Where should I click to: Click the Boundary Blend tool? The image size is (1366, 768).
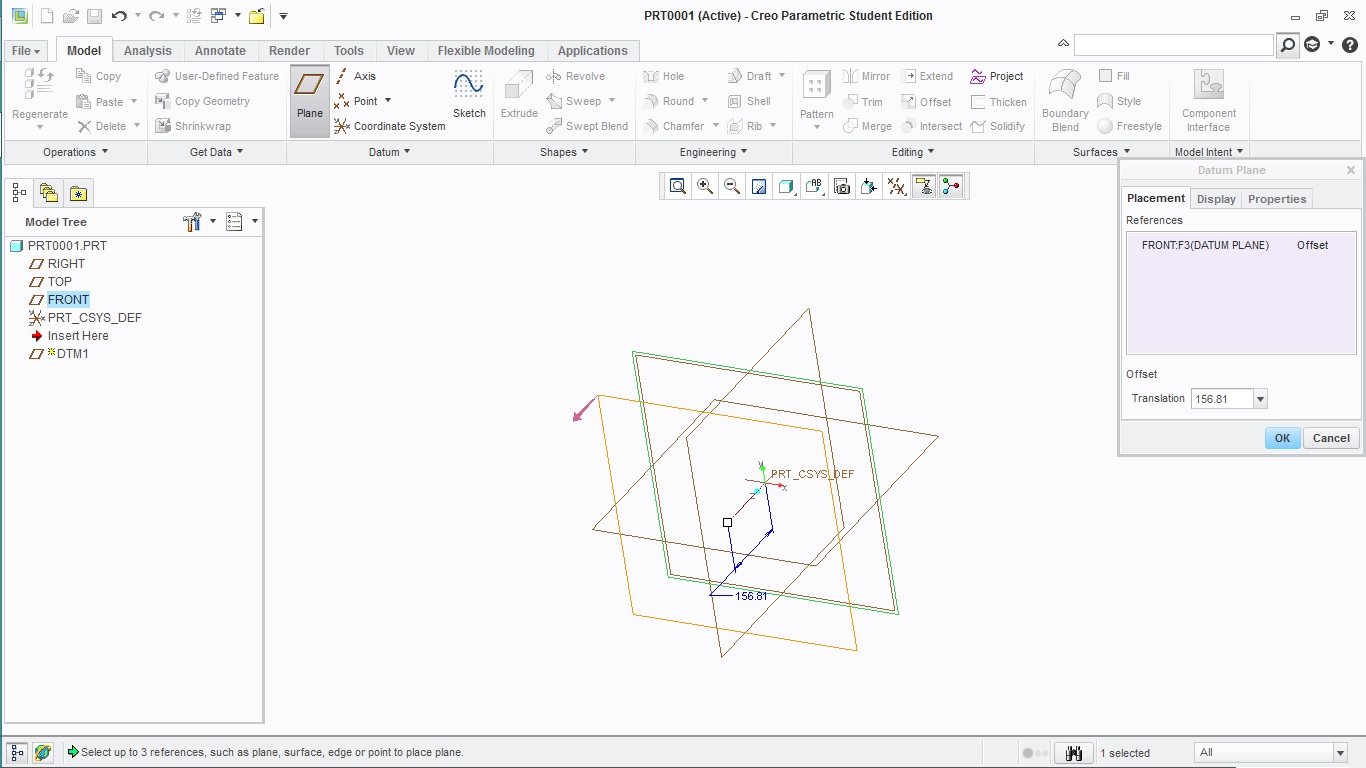(1065, 101)
